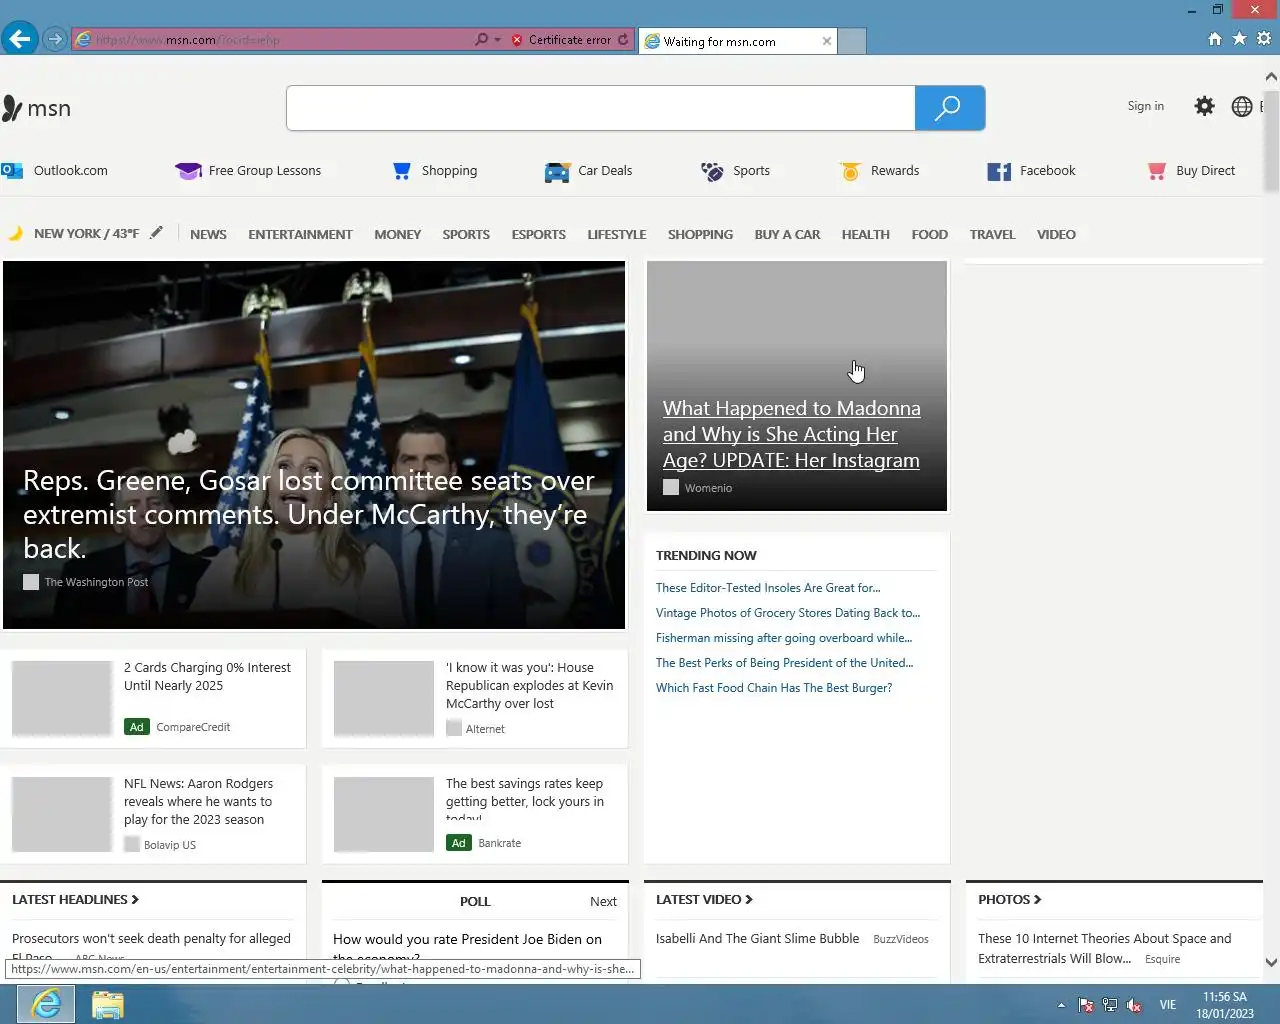
Task: Open the TRAVEL menu item
Action: [992, 235]
